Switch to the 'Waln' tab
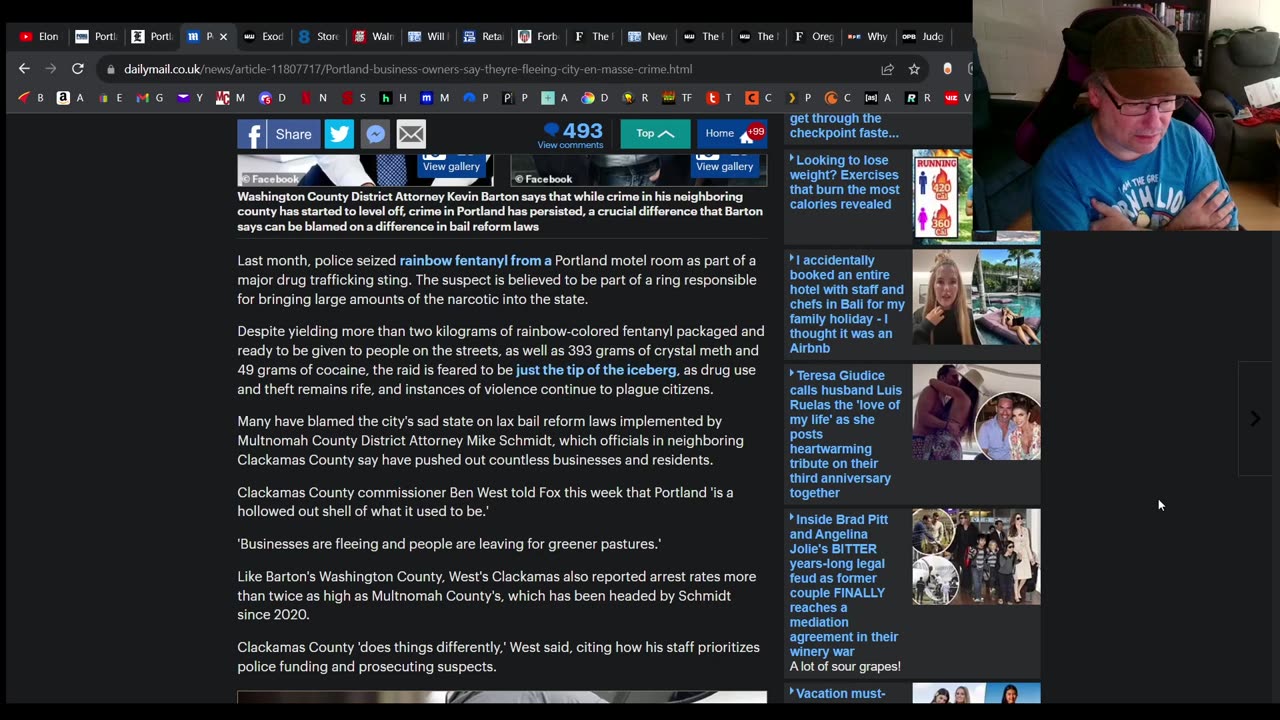The height and width of the screenshot is (720, 1280). (x=374, y=36)
